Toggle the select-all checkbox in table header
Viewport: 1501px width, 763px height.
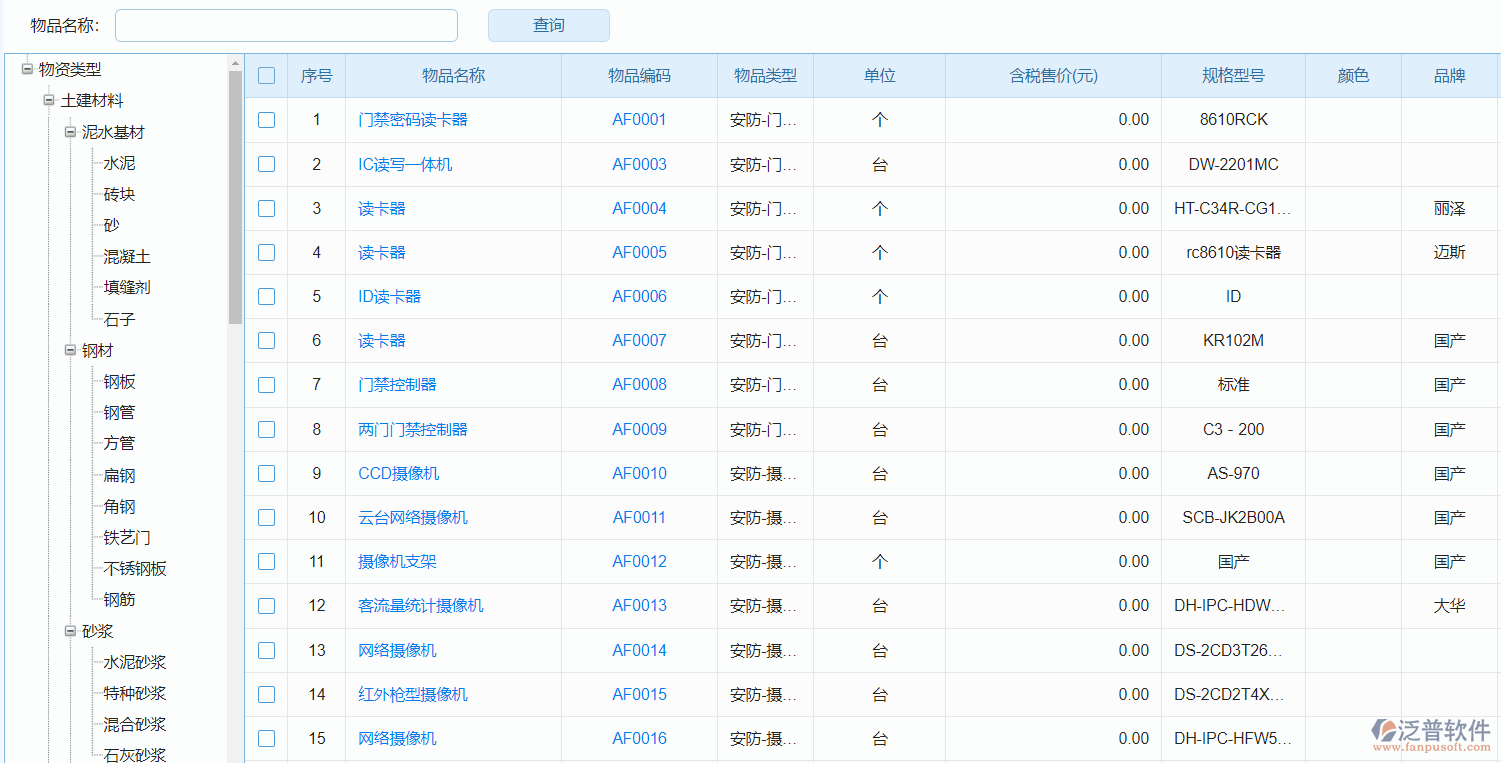click(x=266, y=75)
